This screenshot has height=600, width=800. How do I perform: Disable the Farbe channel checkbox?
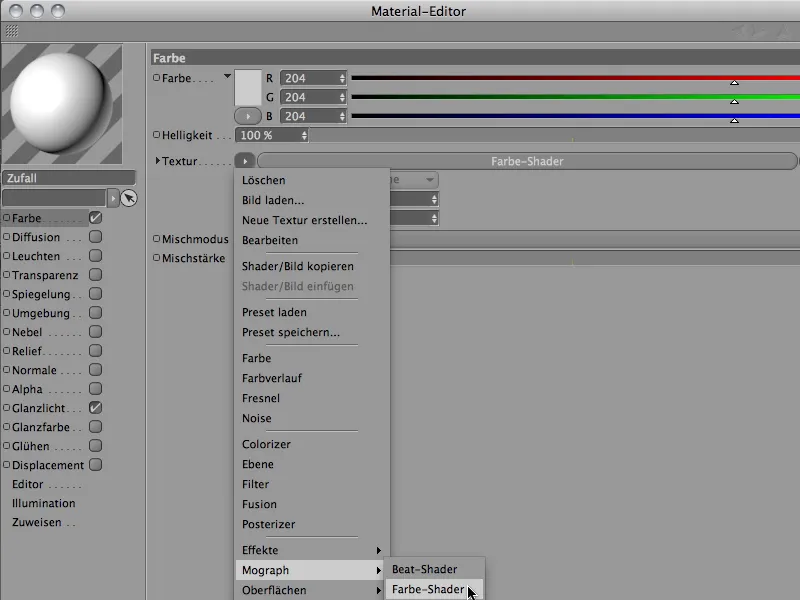[95, 218]
